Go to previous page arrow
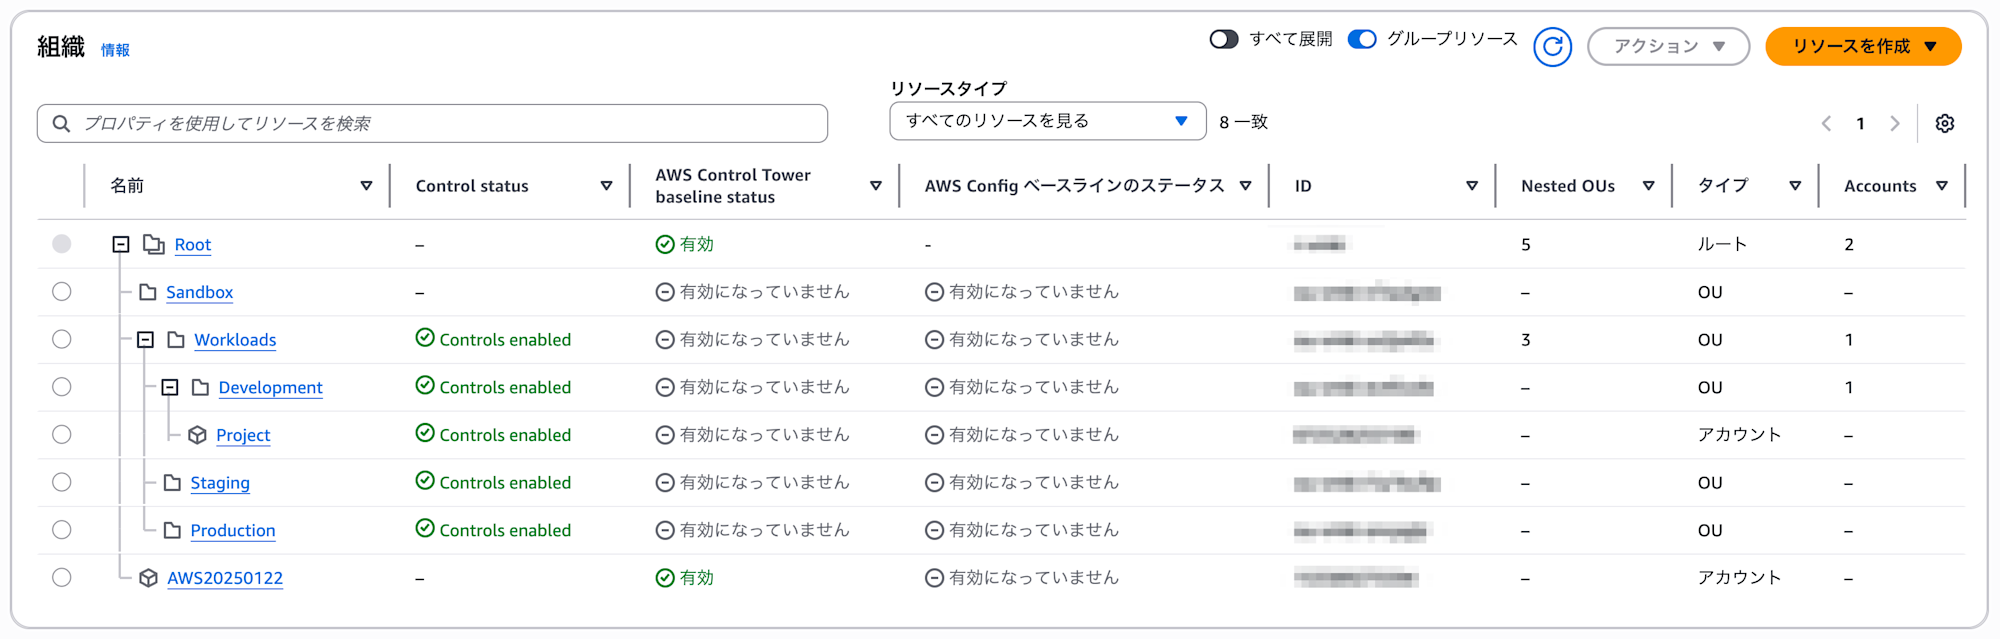 1826,123
